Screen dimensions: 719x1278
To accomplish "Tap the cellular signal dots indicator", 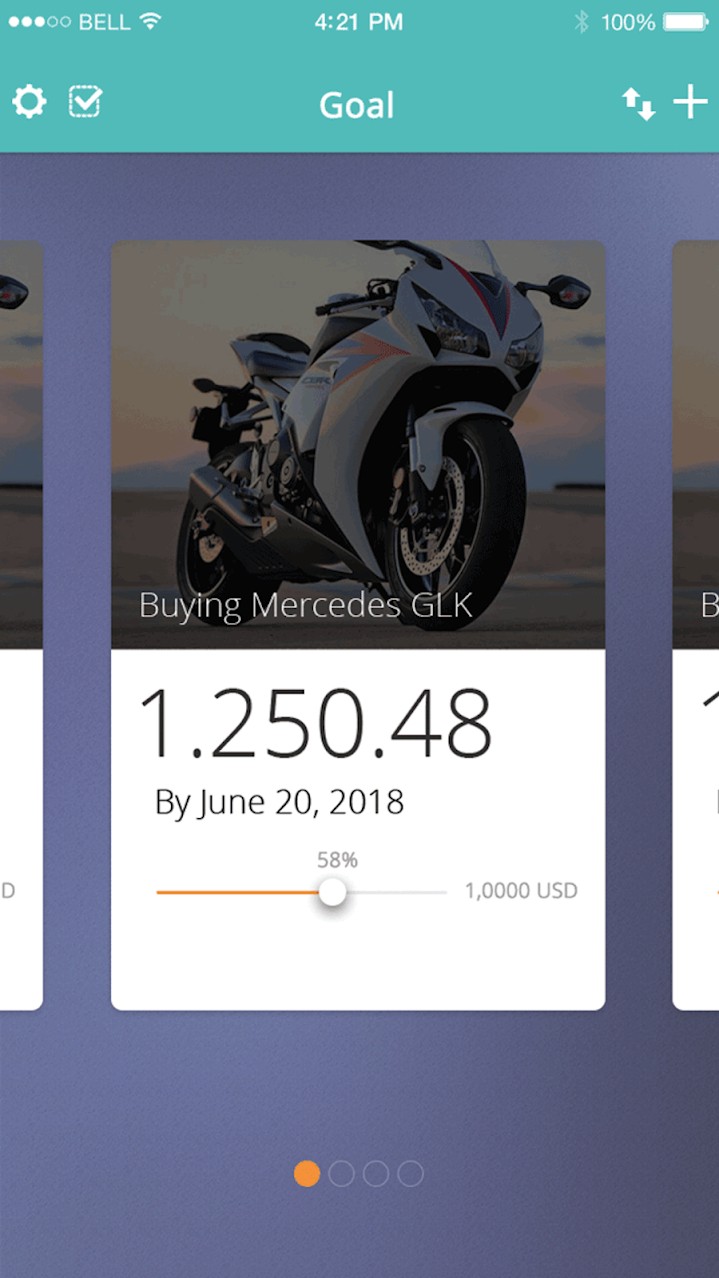I will [x=39, y=22].
